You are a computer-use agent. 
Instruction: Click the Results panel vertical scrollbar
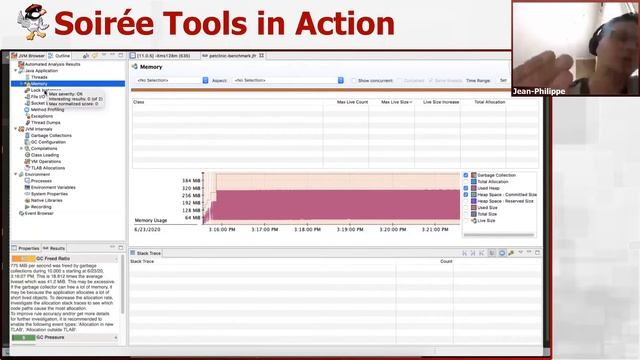[x=122, y=284]
